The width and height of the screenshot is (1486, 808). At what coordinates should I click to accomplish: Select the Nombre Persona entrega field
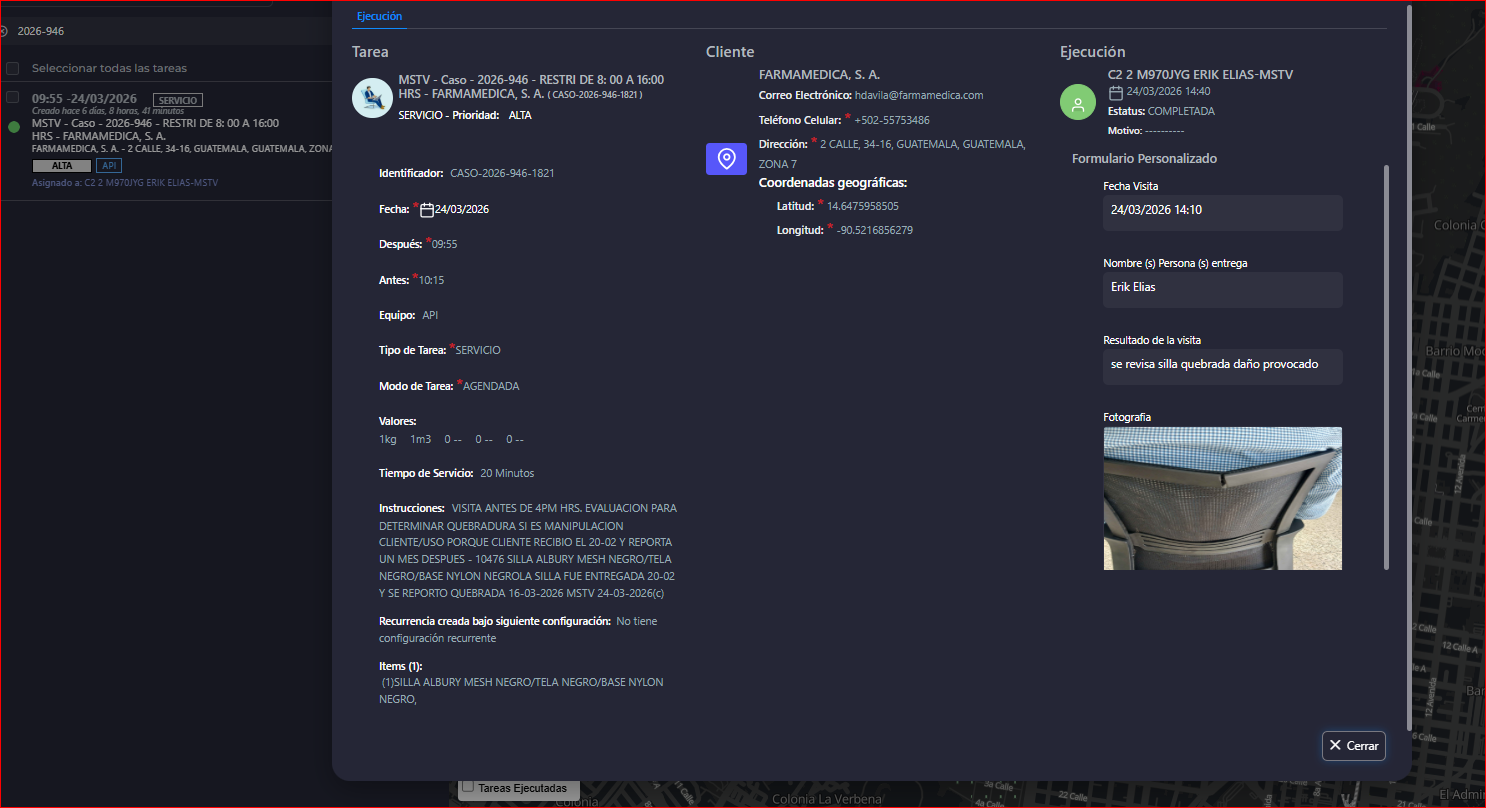pyautogui.click(x=1222, y=289)
